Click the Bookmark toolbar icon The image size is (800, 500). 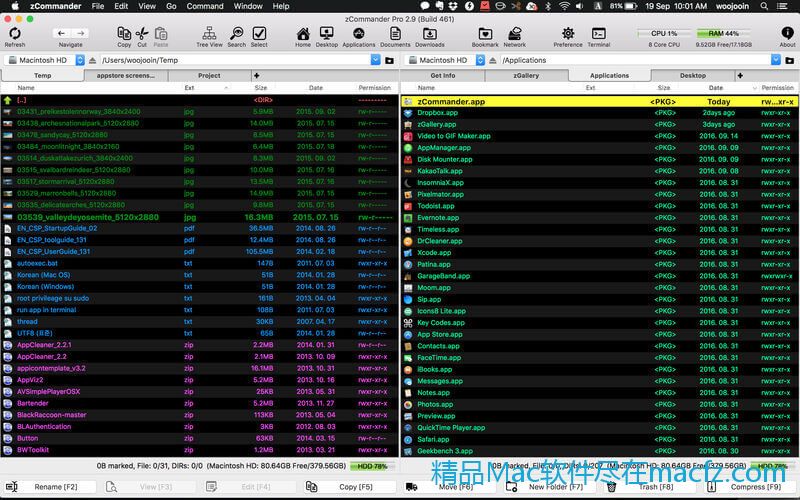click(x=485, y=34)
